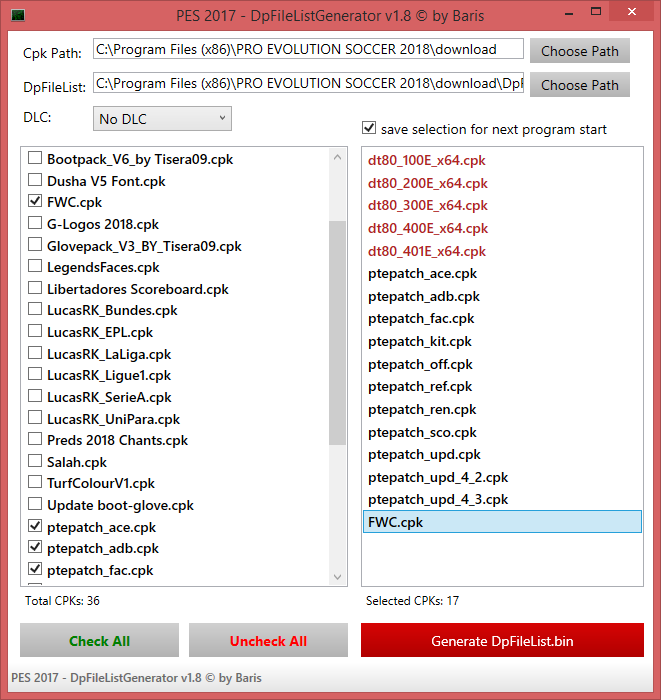
Task: Uncheck ptepatch_fac.cpk in left list
Action: click(35, 569)
